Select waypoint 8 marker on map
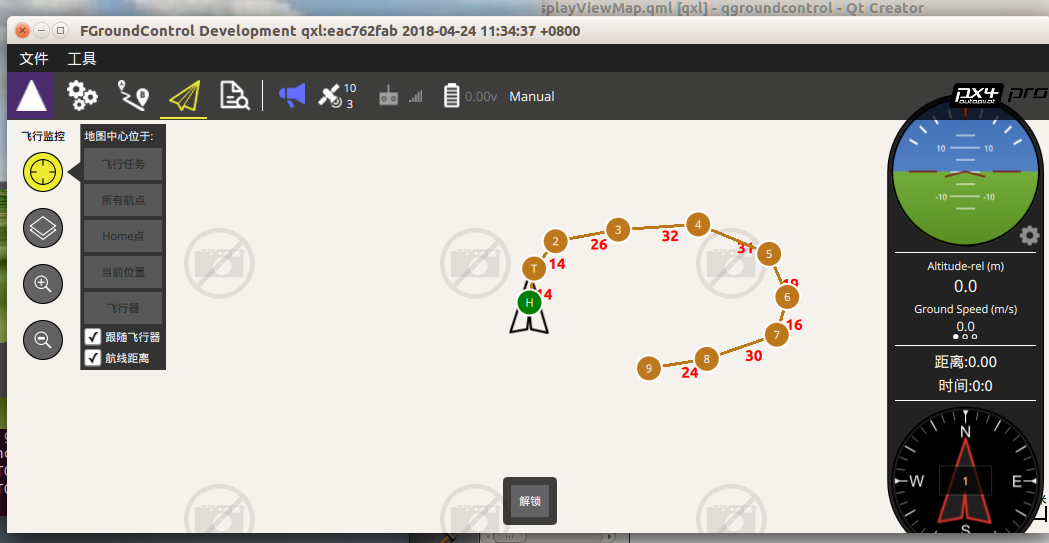The image size is (1049, 543). [706, 358]
